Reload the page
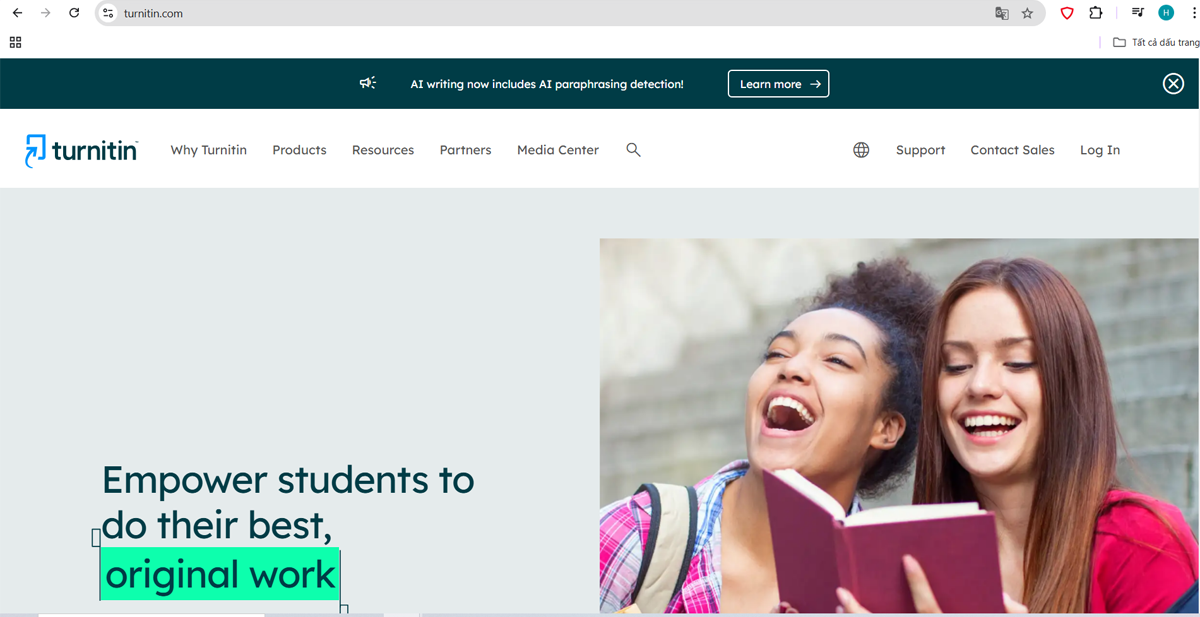 [74, 13]
